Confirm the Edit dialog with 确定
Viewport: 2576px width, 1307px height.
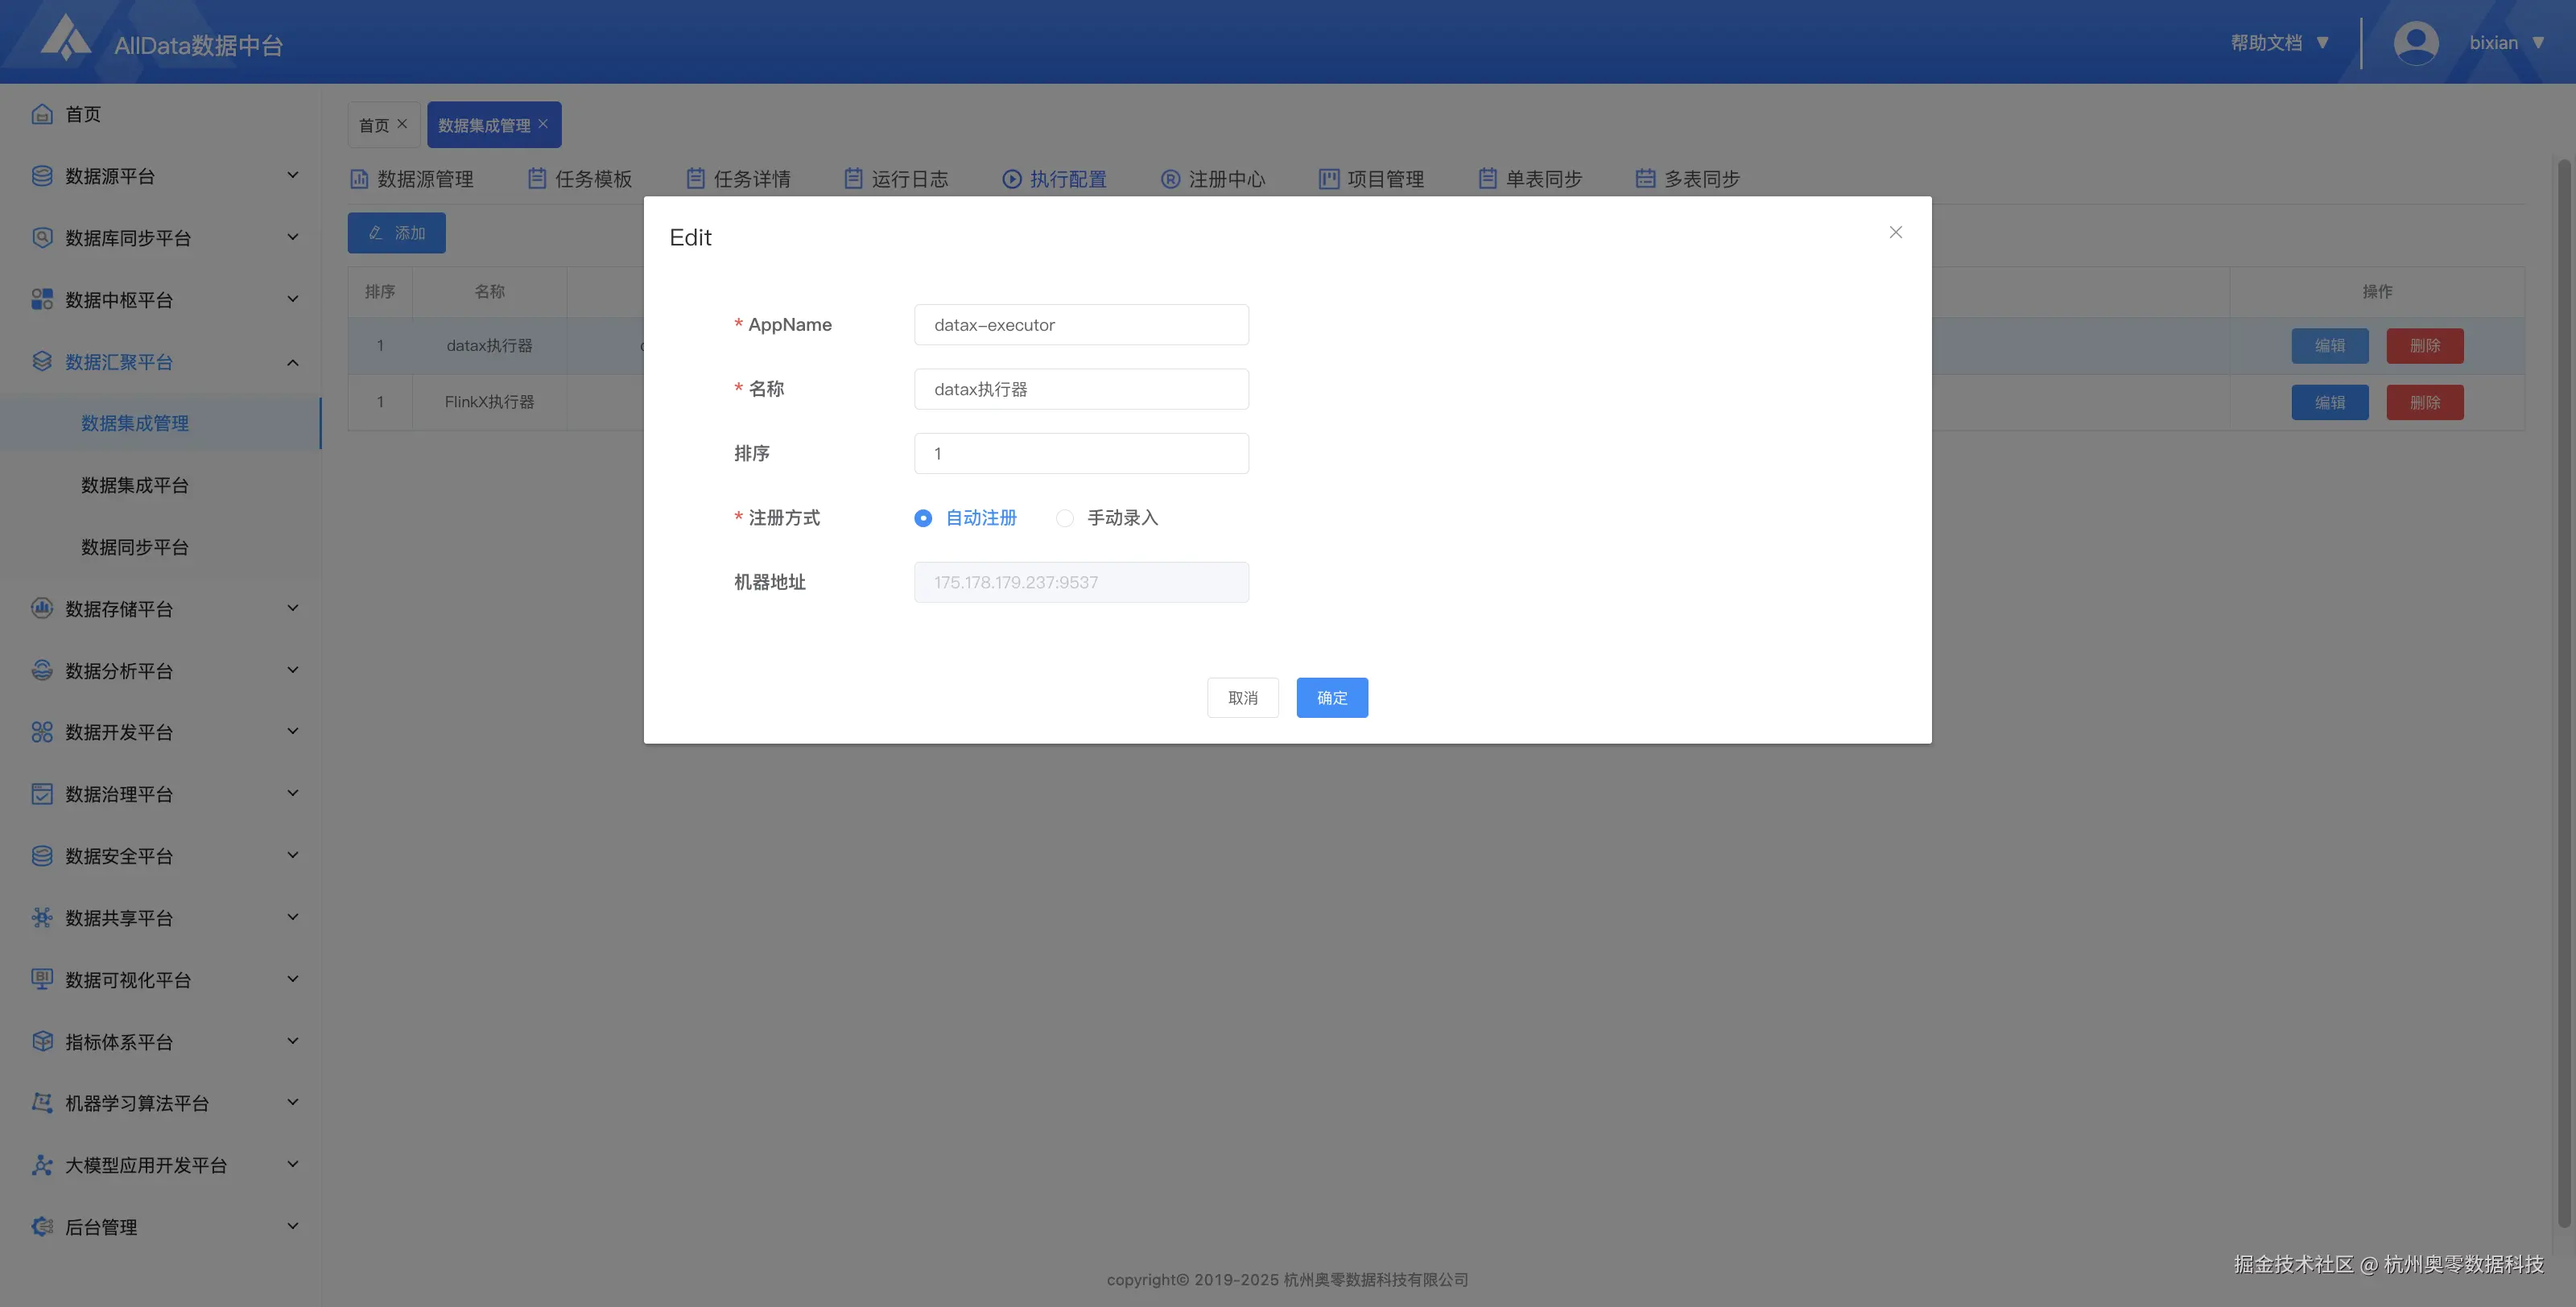tap(1332, 697)
